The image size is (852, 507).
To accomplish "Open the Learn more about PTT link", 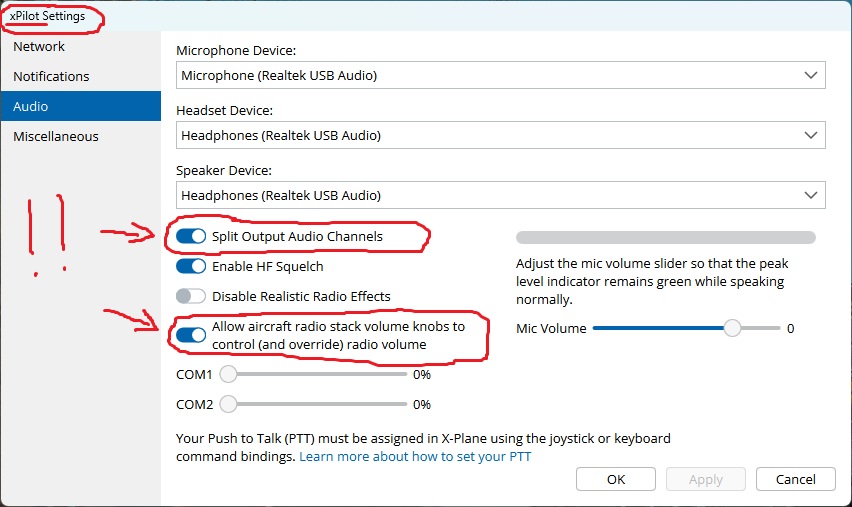I will 415,457.
